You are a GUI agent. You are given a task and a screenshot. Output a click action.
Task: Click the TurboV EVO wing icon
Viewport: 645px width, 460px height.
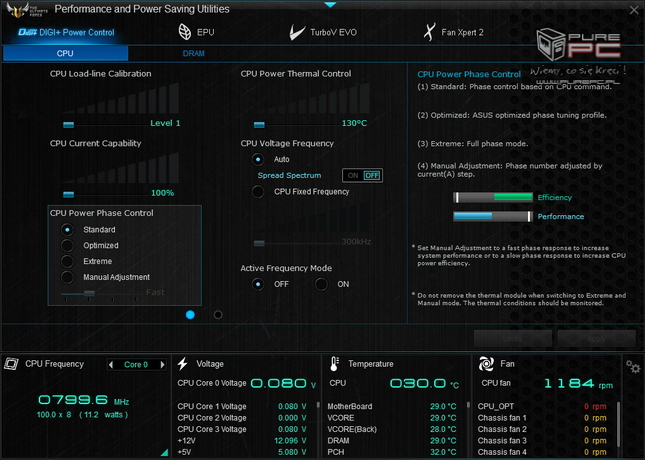tap(297, 32)
